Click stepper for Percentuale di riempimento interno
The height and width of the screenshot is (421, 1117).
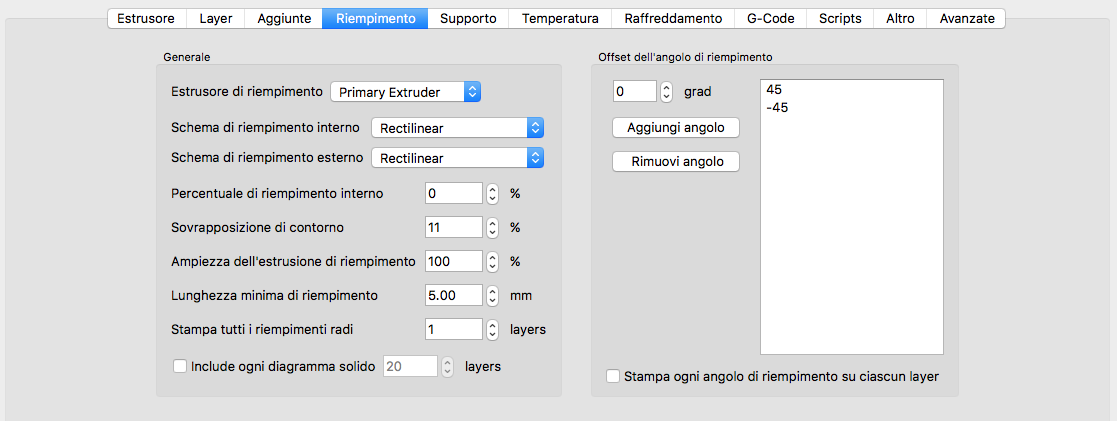492,193
